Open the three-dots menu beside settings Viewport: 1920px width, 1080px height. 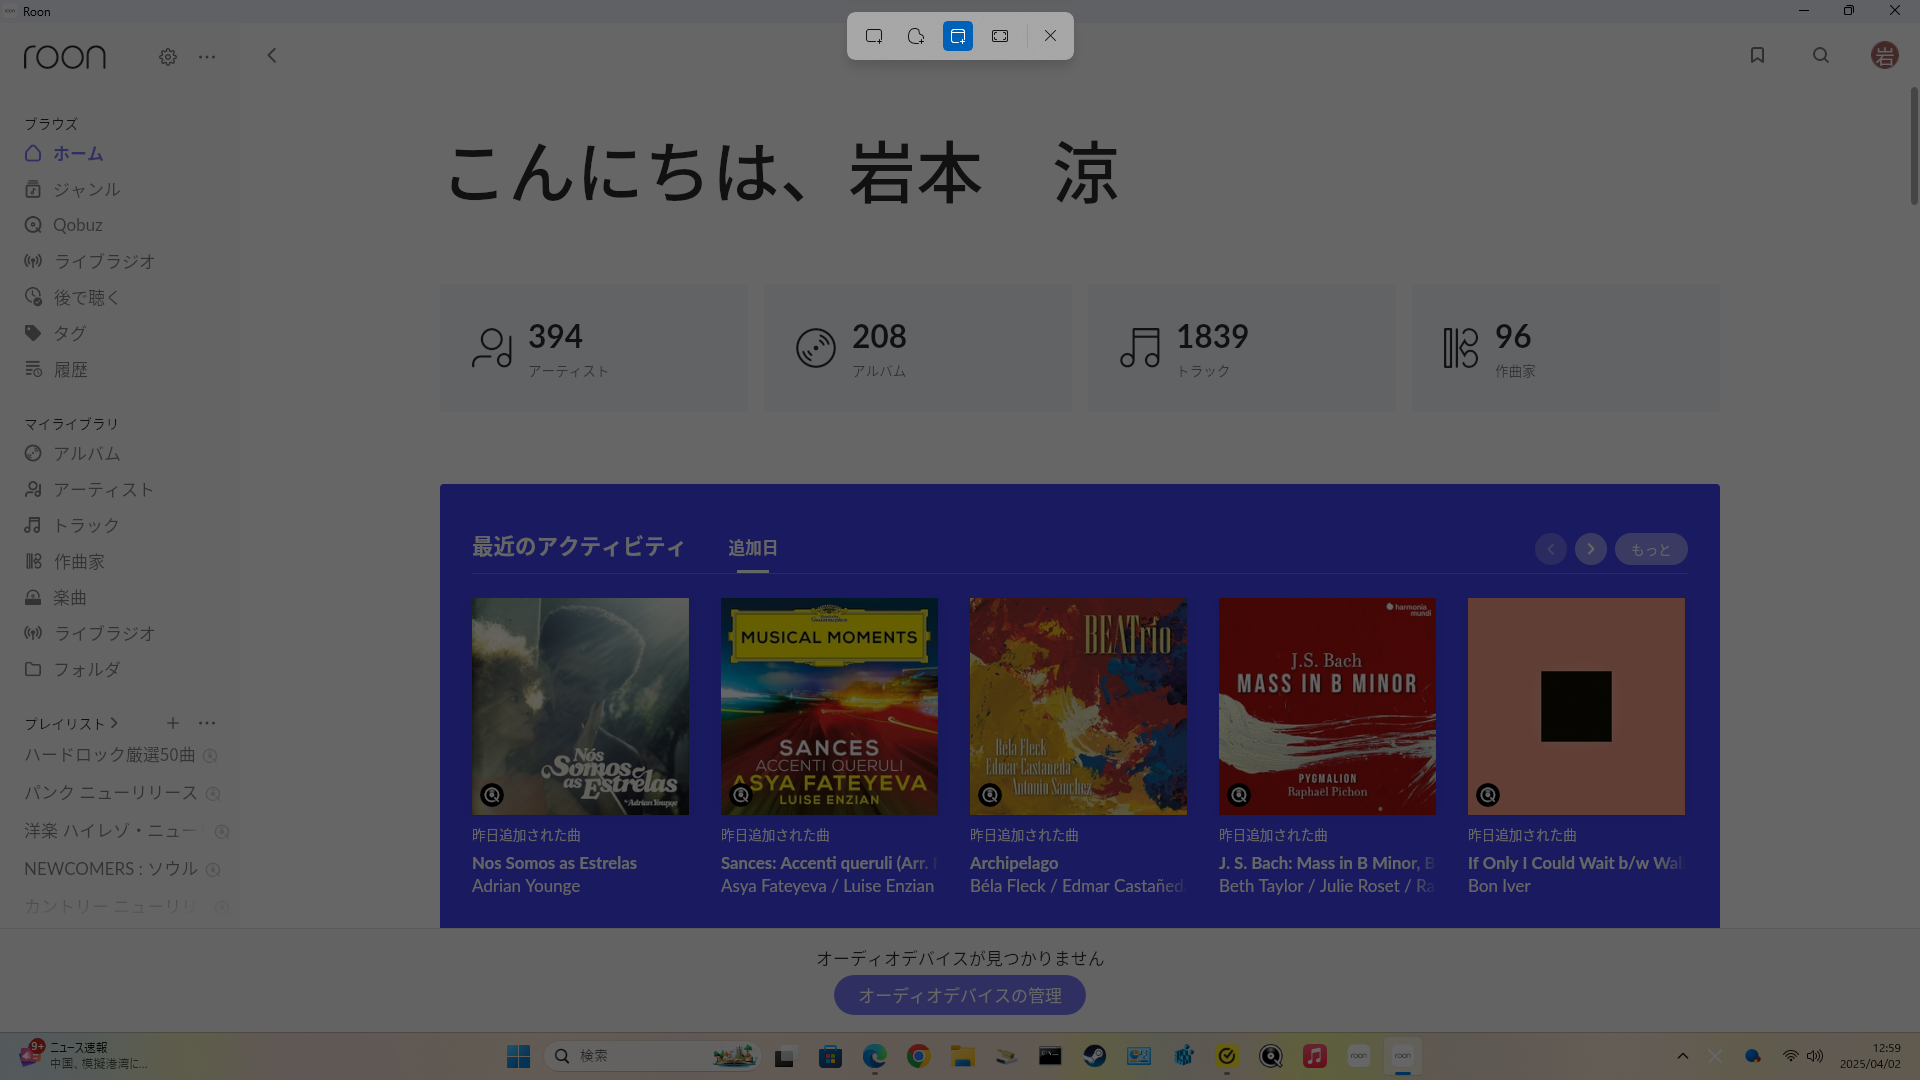[207, 57]
